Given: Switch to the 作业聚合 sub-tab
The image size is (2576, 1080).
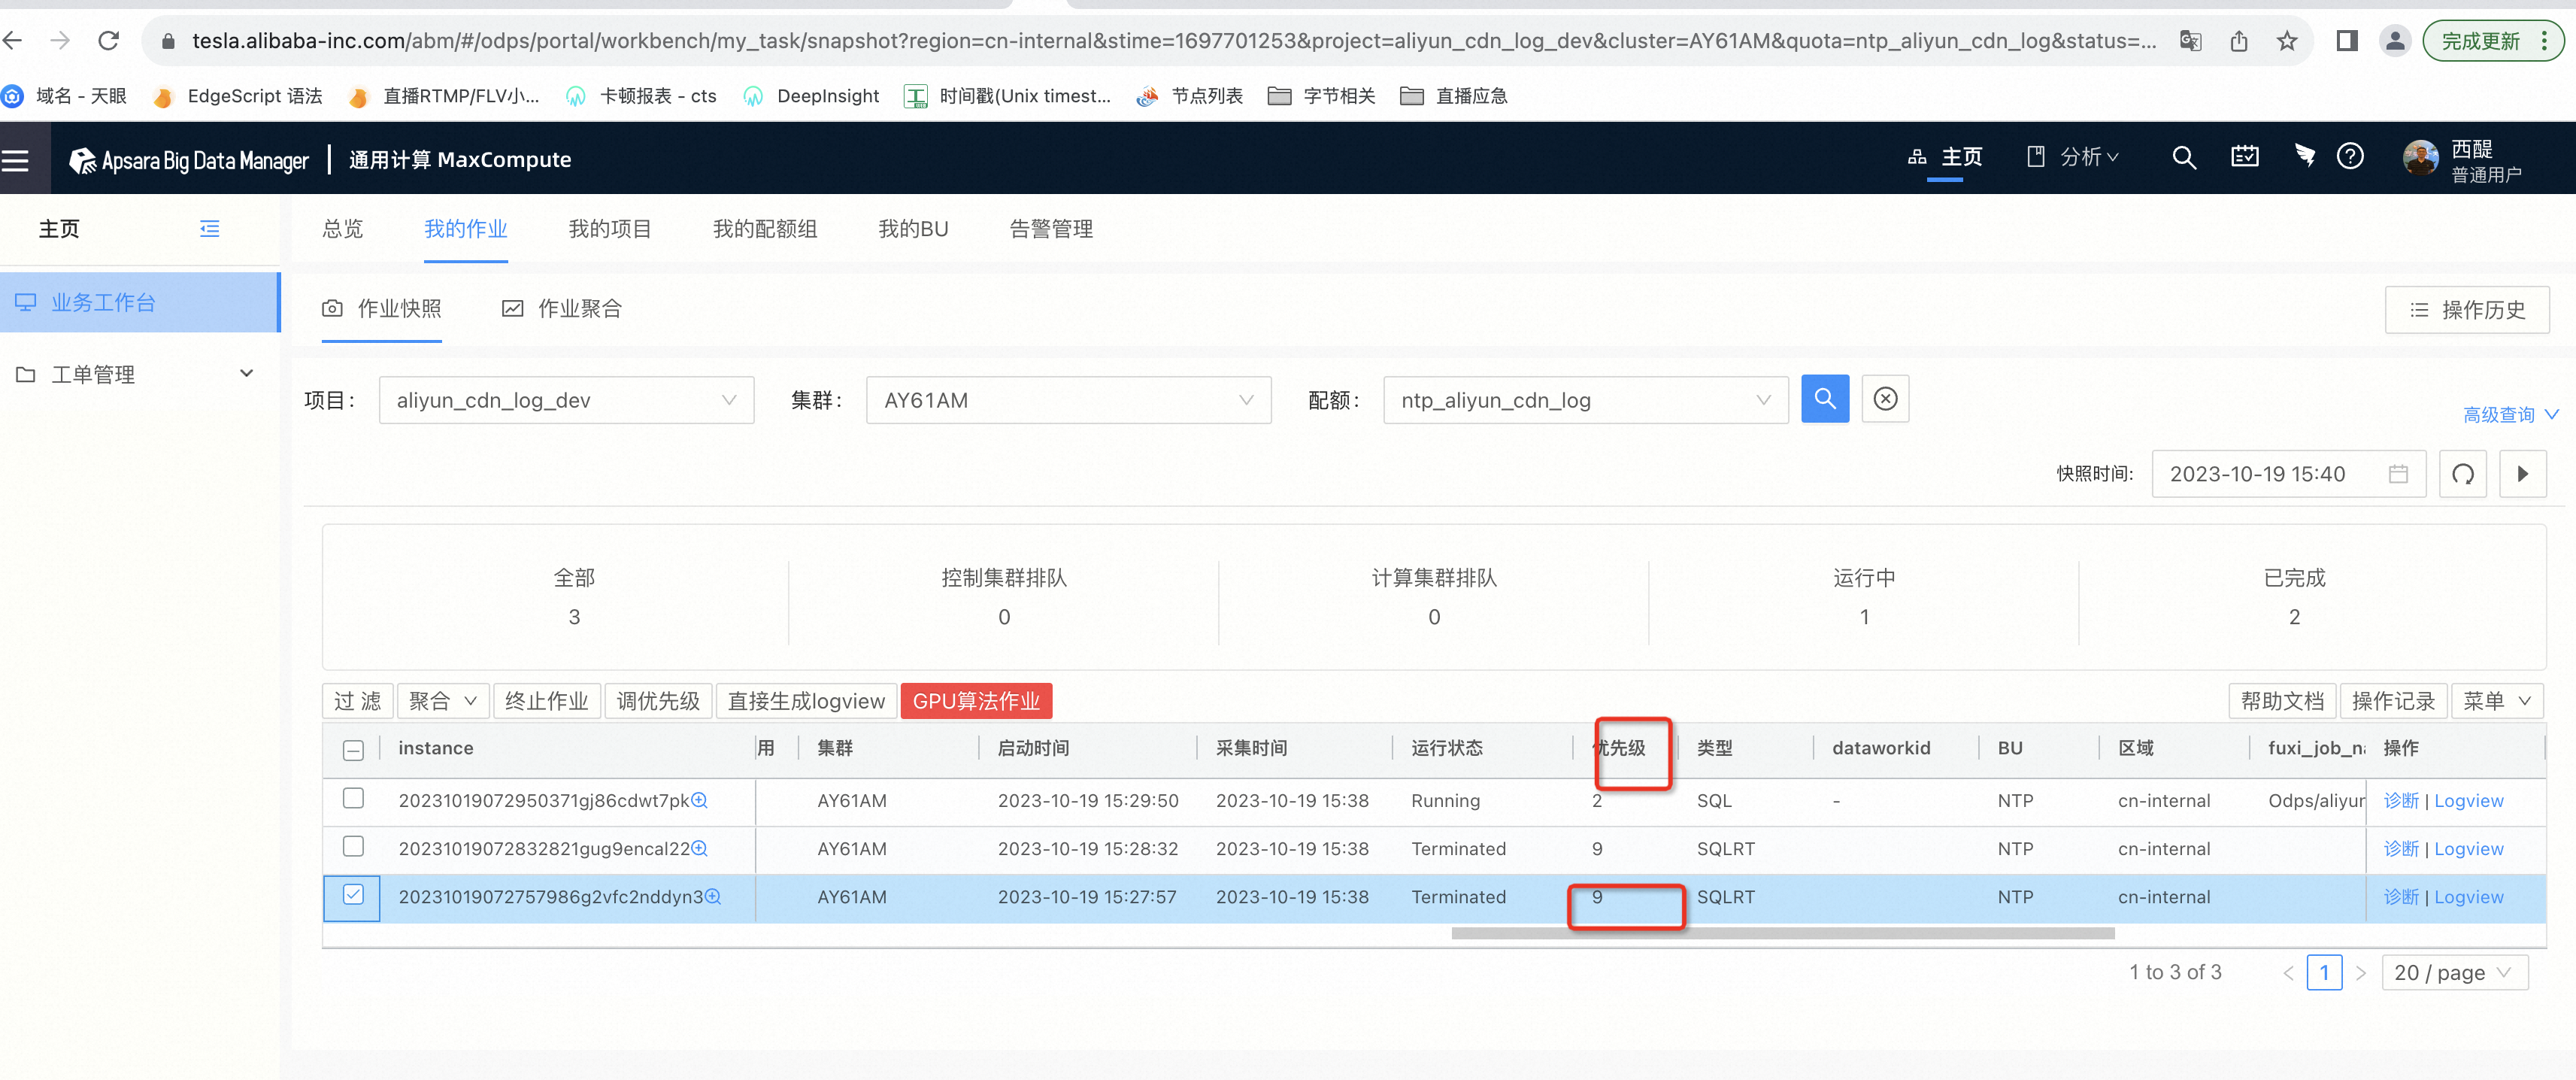Looking at the screenshot, I should pos(562,309).
